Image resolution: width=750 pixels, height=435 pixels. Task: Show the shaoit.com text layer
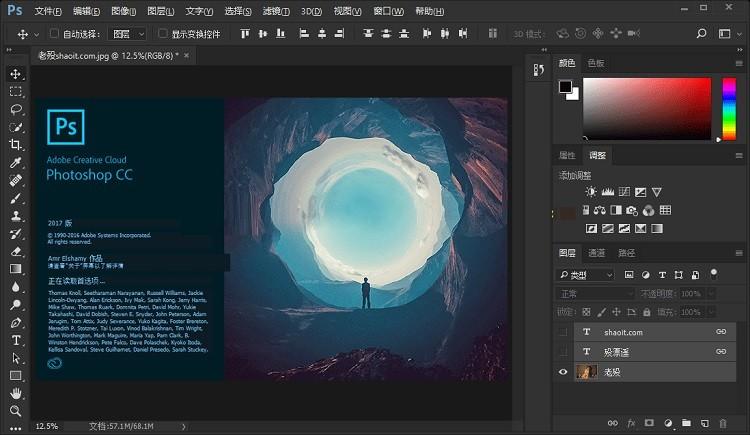[563, 332]
